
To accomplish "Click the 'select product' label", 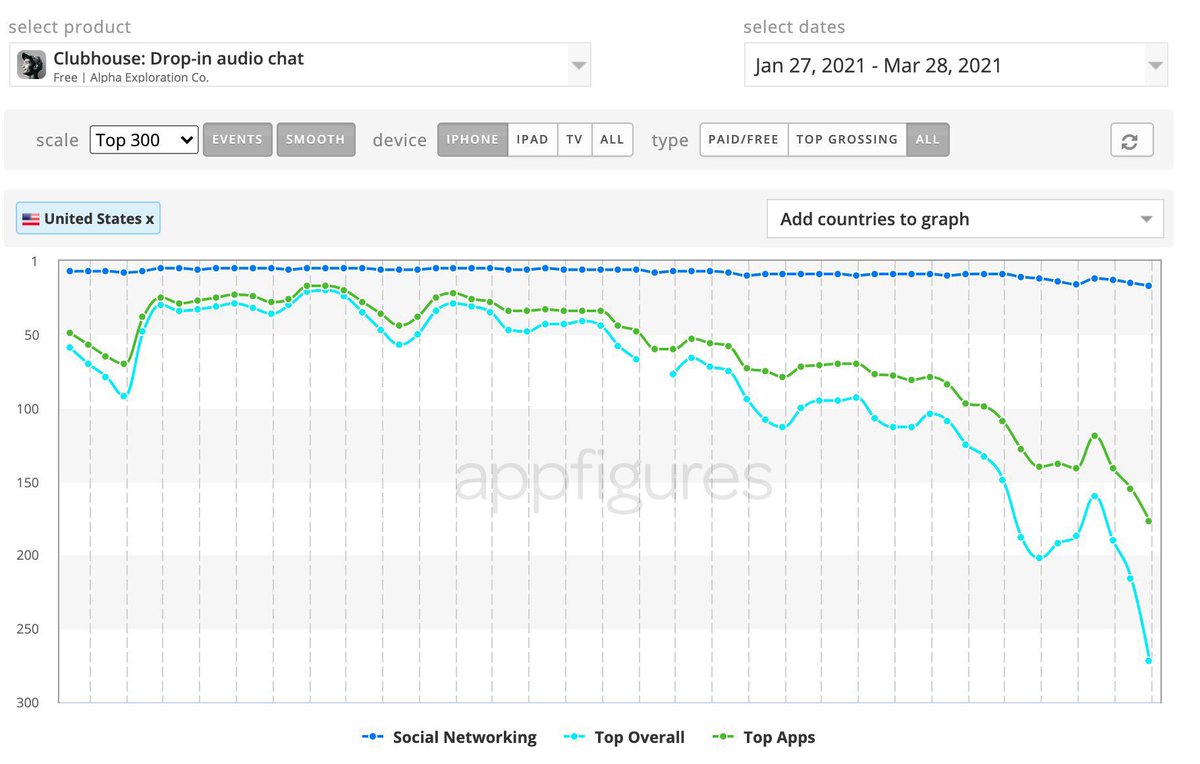I will [x=69, y=27].
